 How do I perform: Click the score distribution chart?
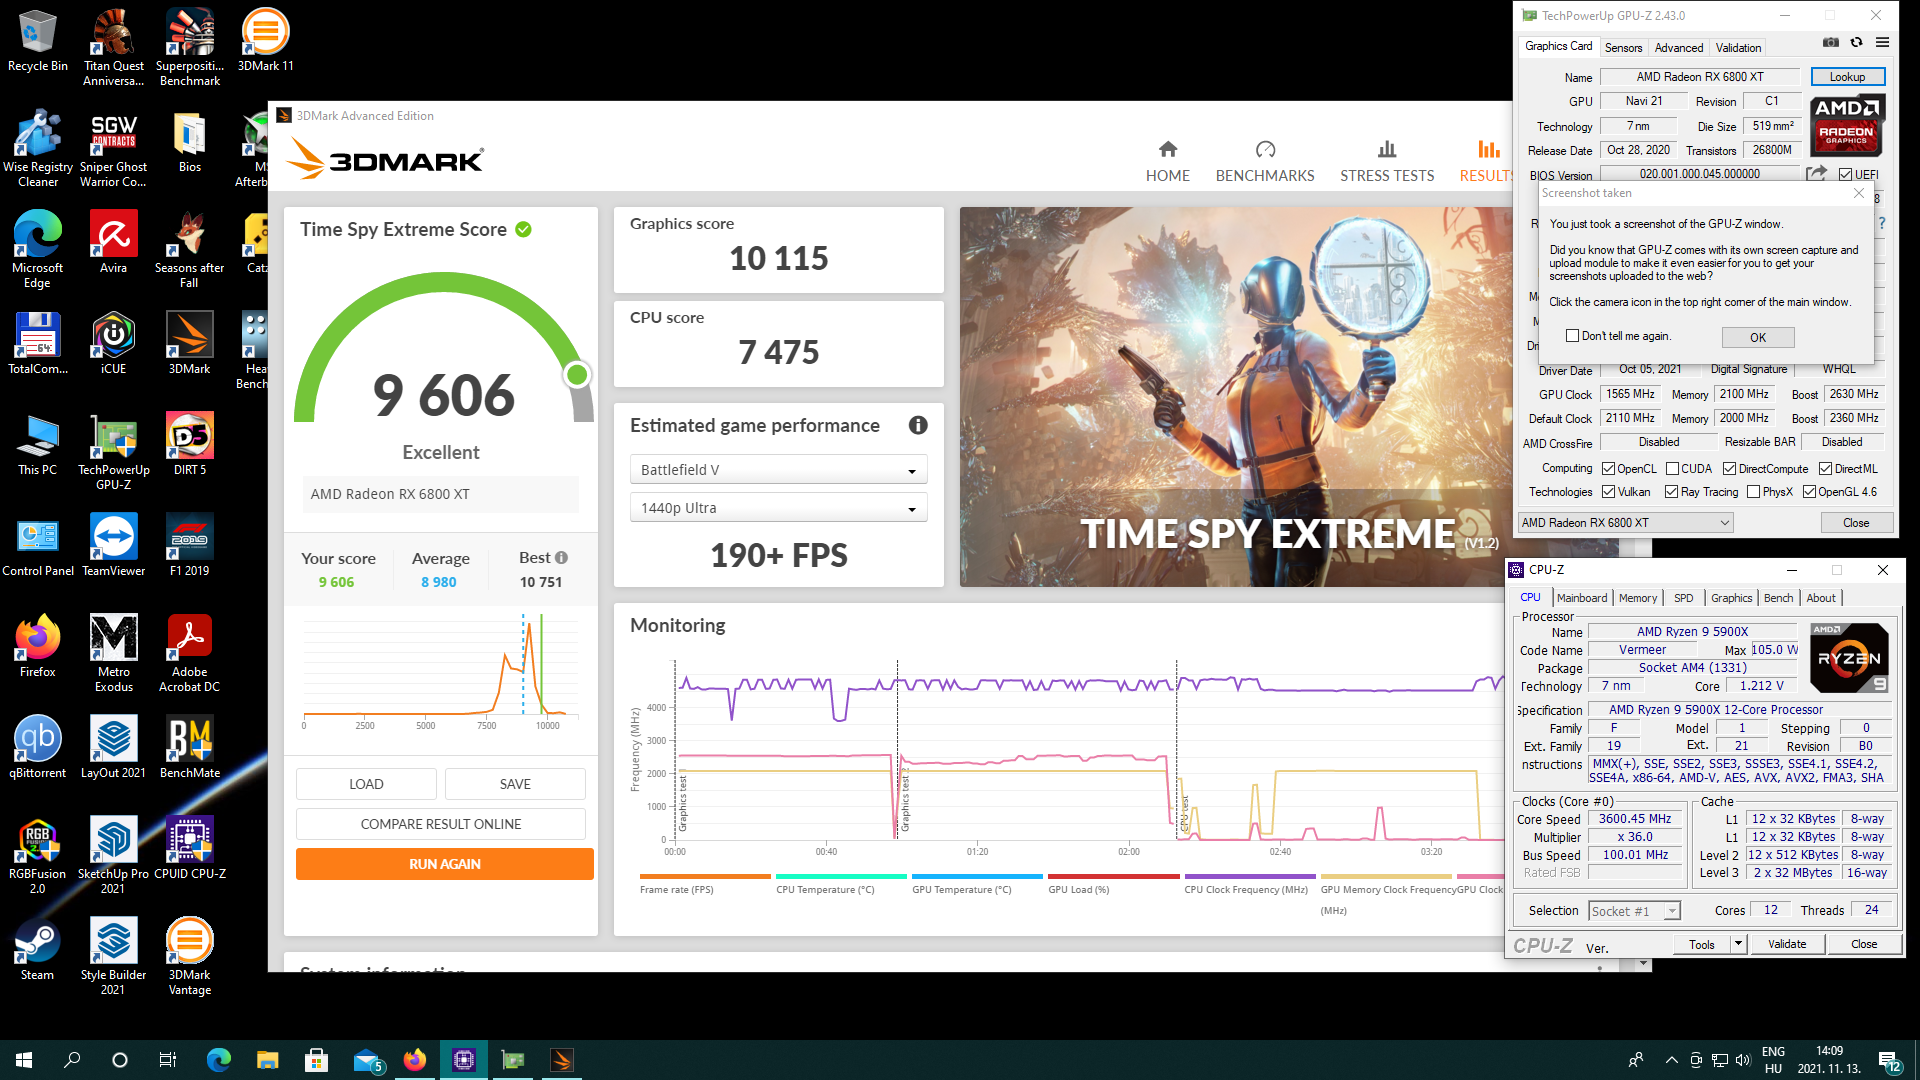pyautogui.click(x=441, y=671)
